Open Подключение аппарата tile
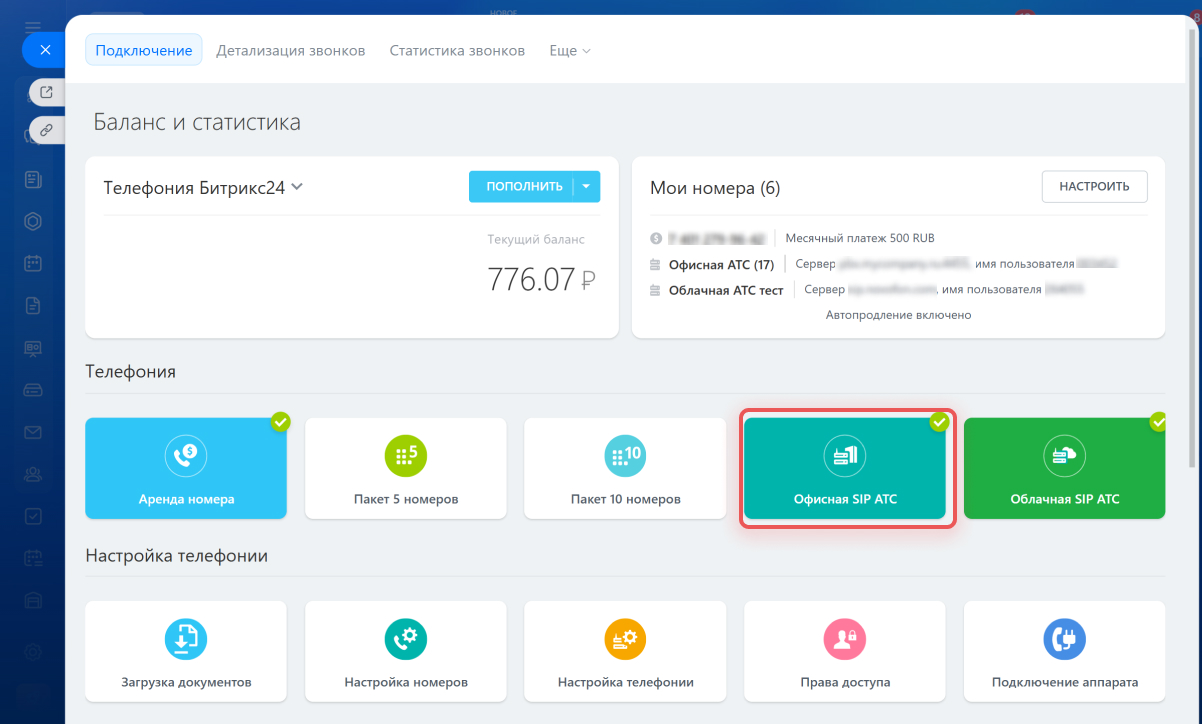This screenshot has width=1202, height=724. click(x=1064, y=651)
